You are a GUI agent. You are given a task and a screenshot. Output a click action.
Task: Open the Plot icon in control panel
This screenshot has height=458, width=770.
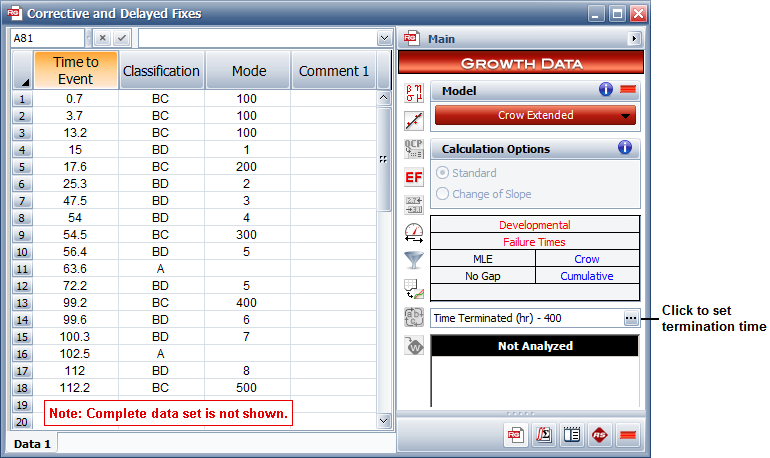[414, 121]
